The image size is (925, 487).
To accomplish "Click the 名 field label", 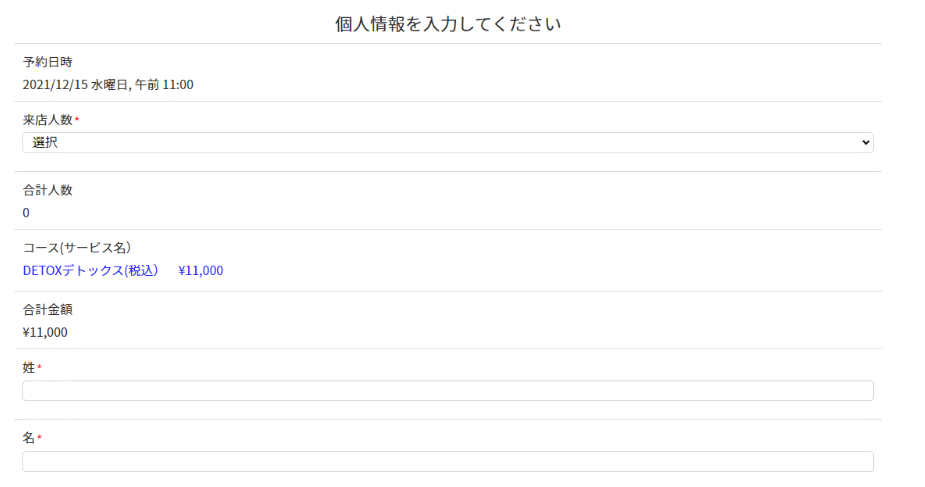I will [29, 438].
